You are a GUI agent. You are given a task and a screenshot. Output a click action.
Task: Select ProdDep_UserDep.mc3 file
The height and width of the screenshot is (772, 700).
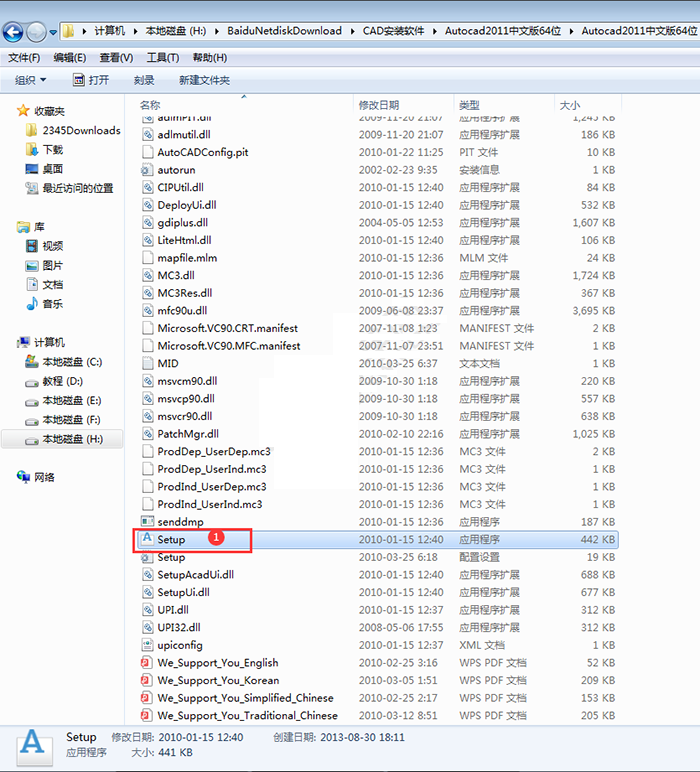click(206, 451)
